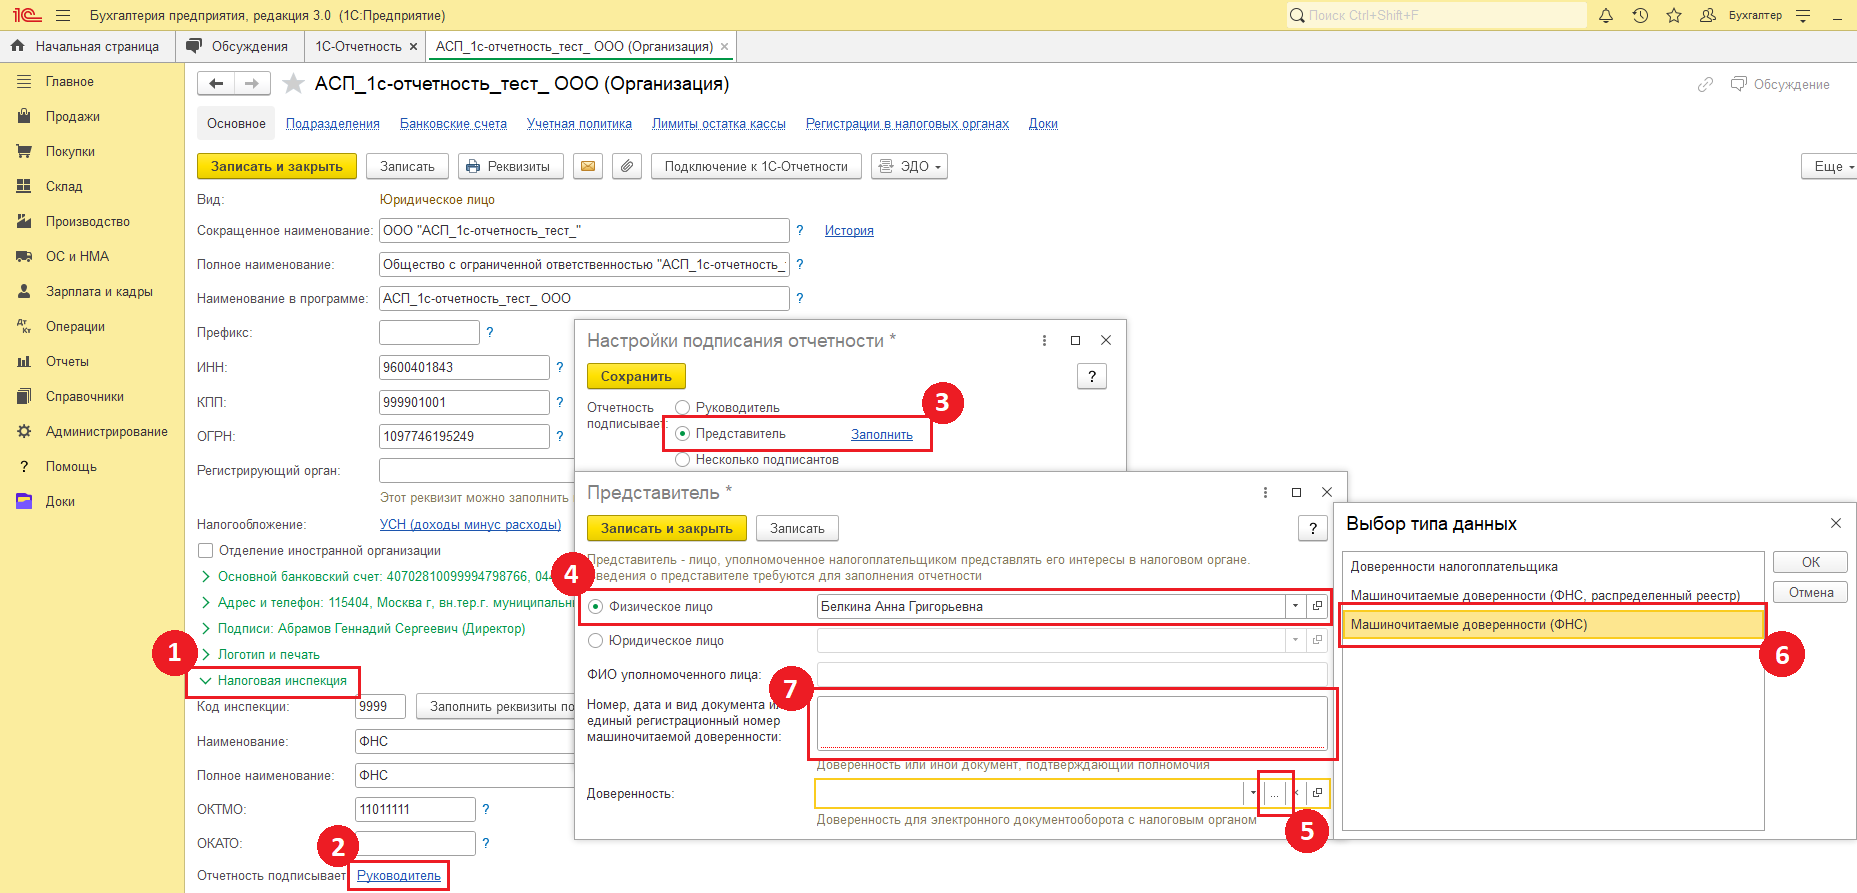Open the Производство sidebar section
Screen dimensions: 1857x893
pos(87,222)
